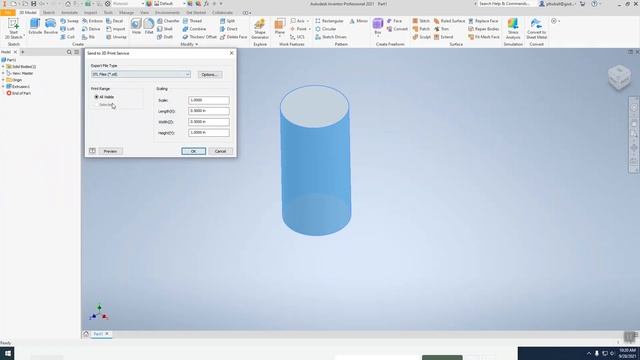Cancel the Send to 3D Print Service dialog
Viewport: 640px width, 360px height.
220,151
